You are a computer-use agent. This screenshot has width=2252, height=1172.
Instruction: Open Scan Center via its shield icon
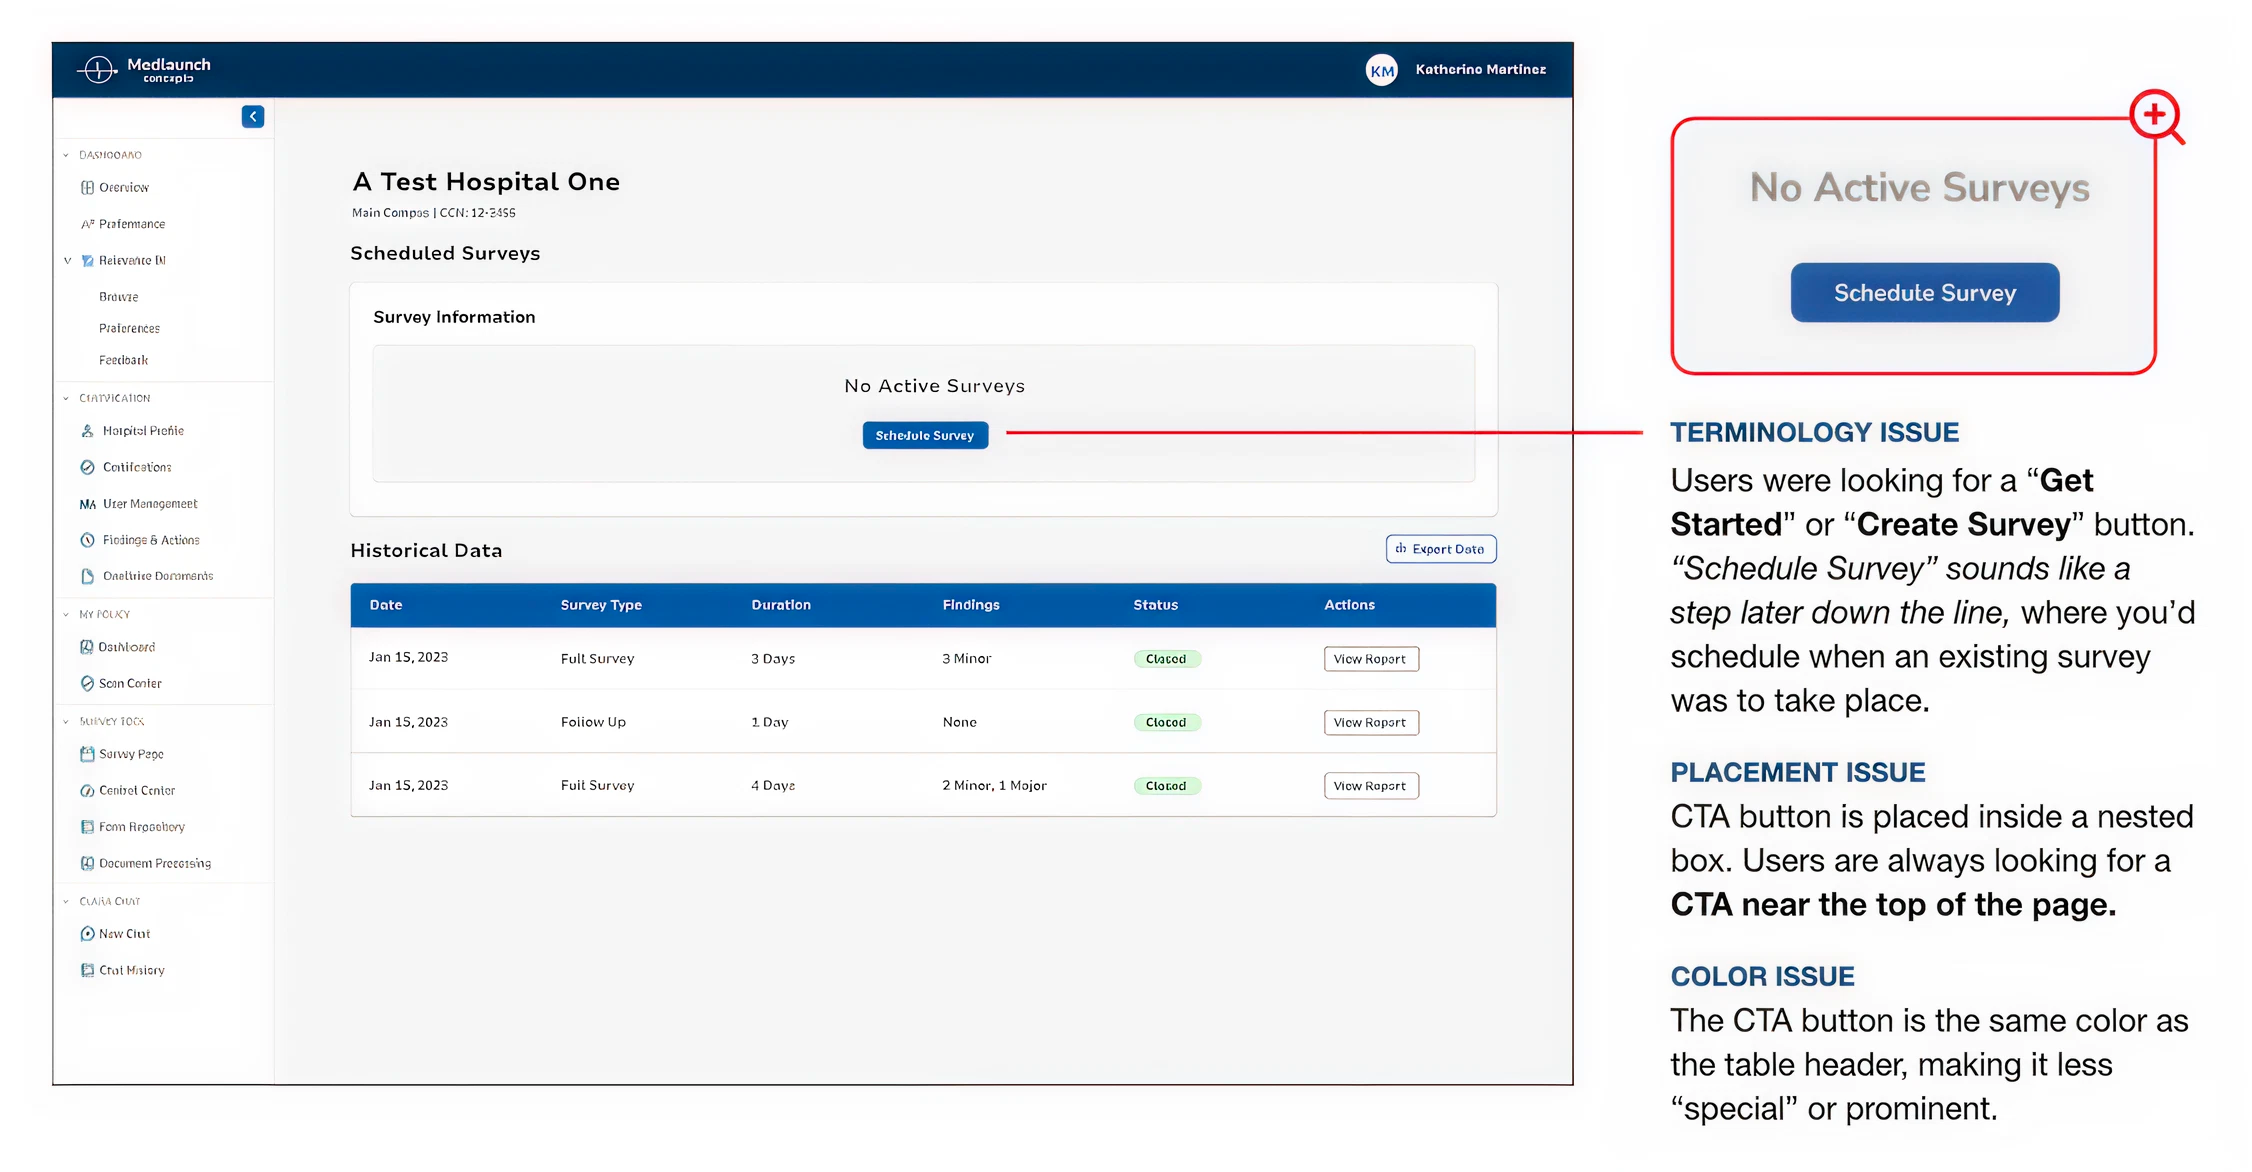(x=87, y=683)
